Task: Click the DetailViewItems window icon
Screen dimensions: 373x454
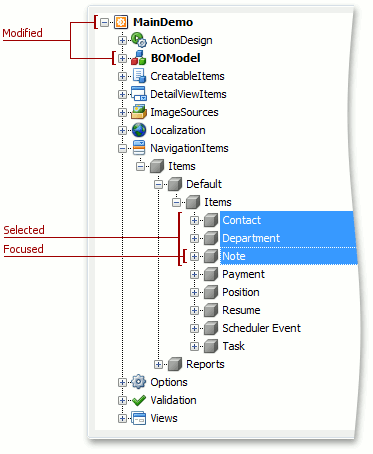Action: [139, 94]
